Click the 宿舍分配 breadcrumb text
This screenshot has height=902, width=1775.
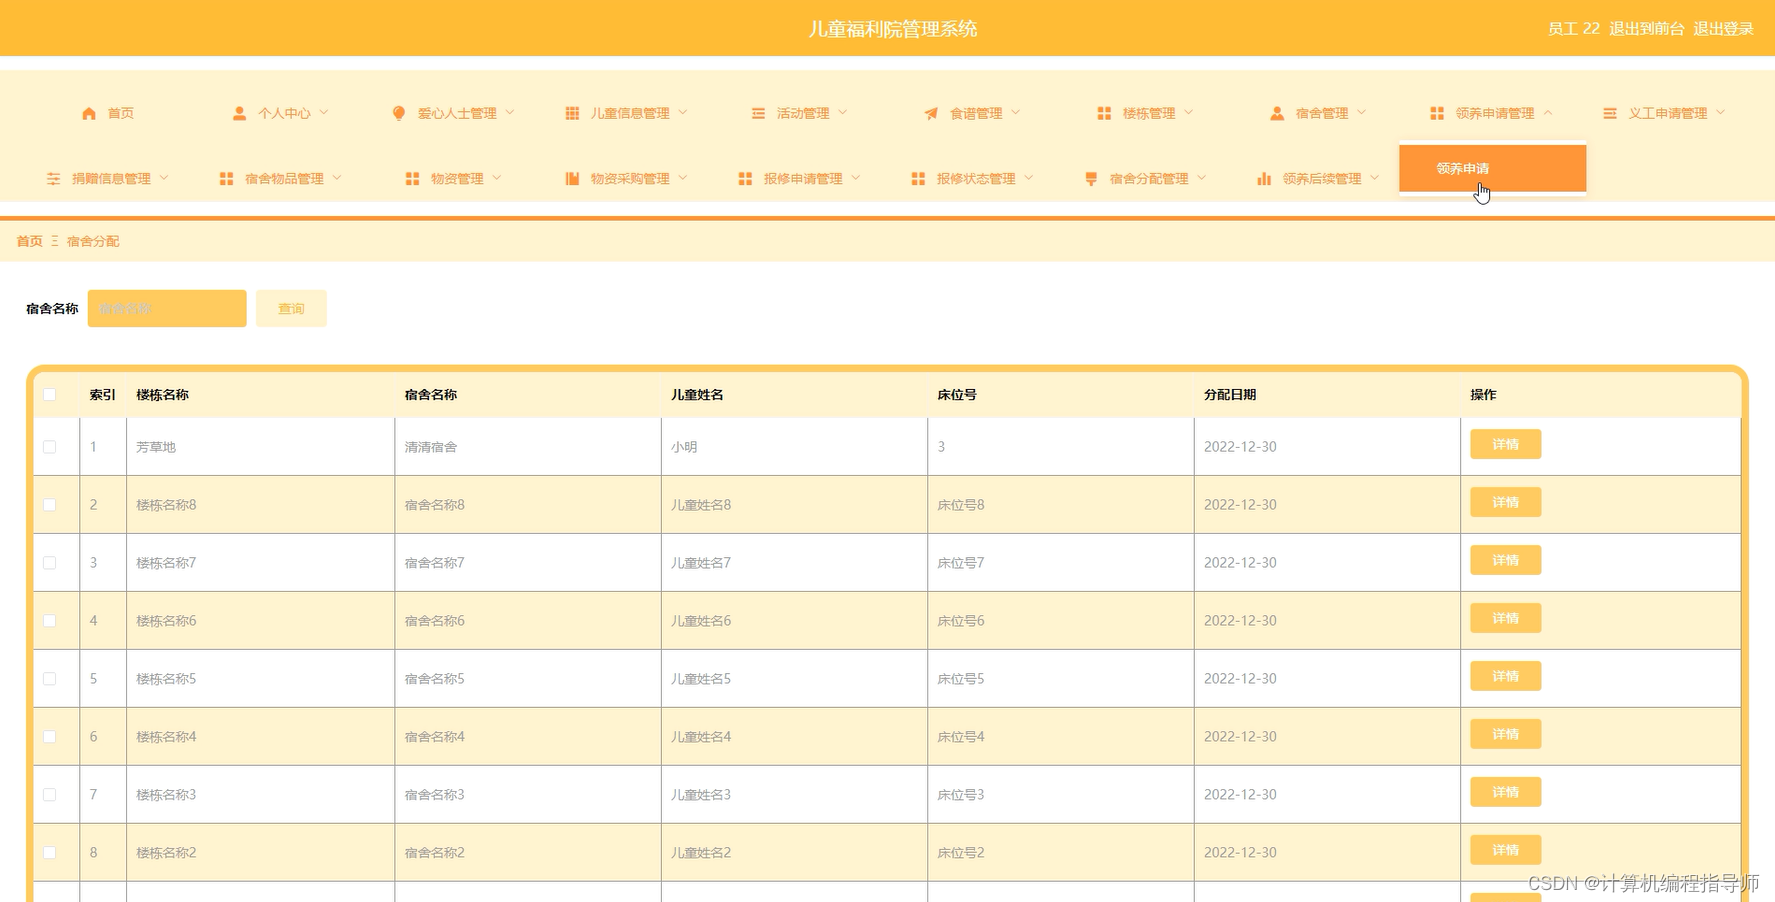click(x=93, y=241)
